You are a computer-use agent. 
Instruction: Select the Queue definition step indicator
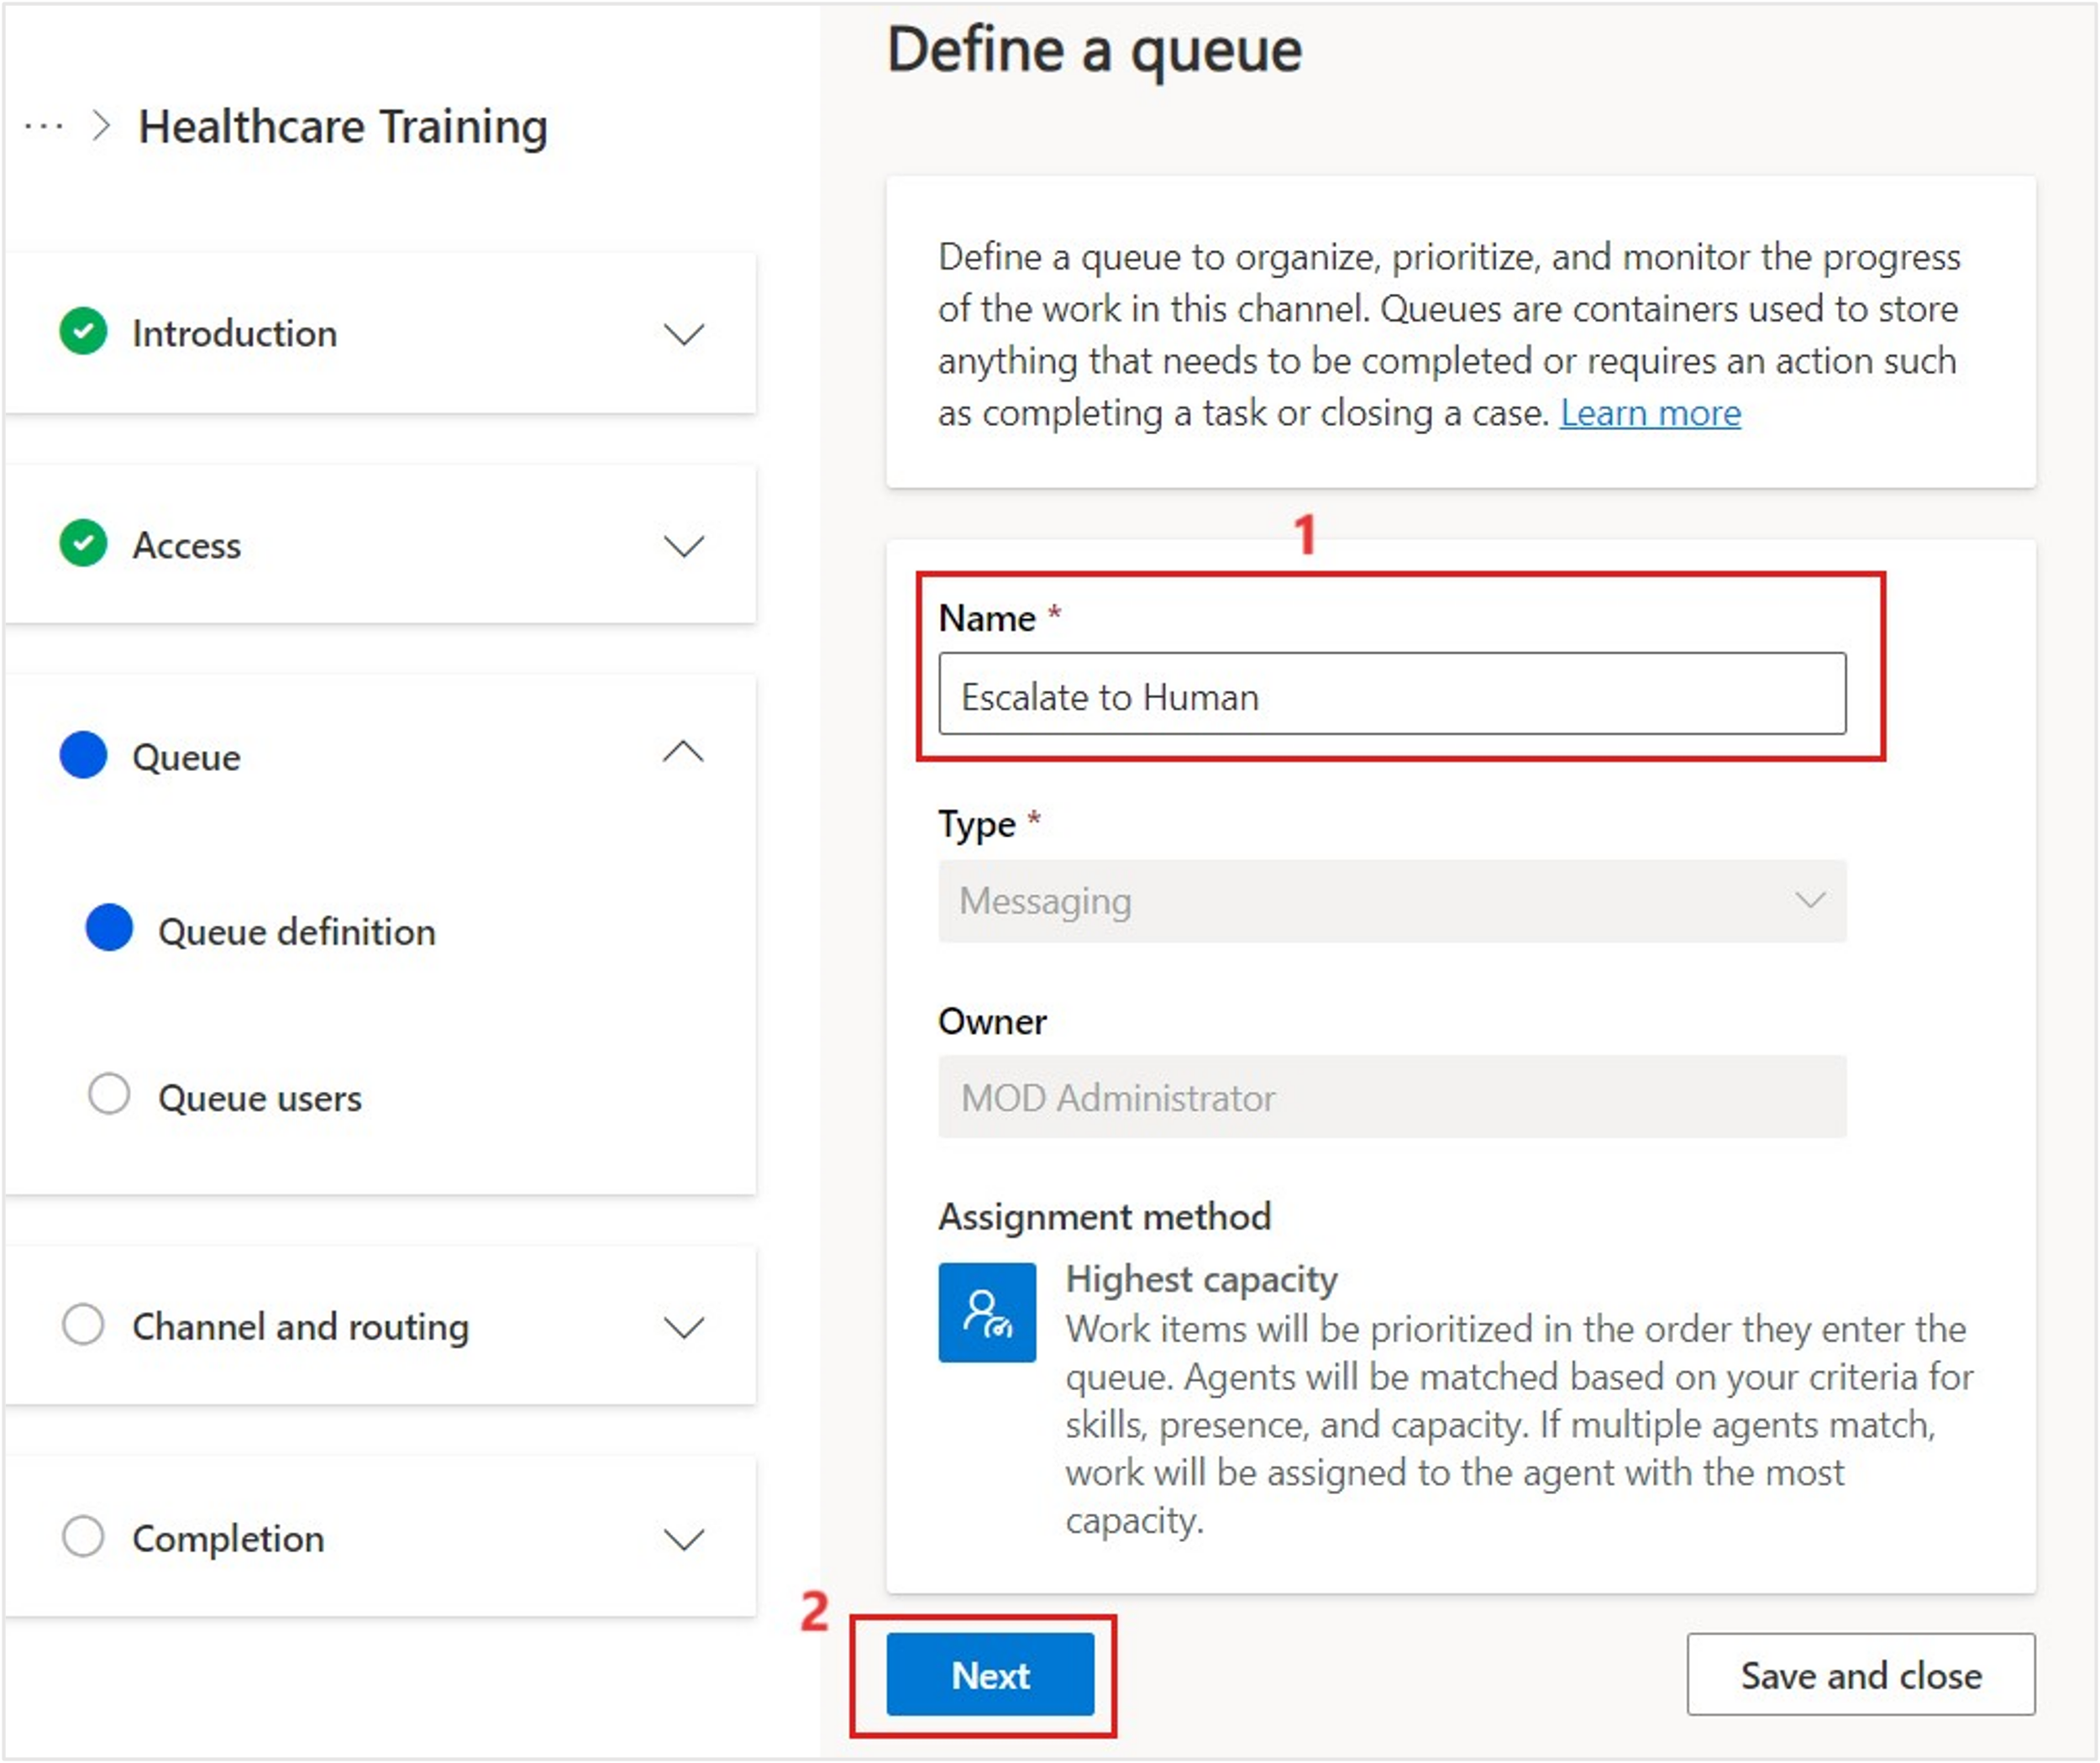pos(109,928)
